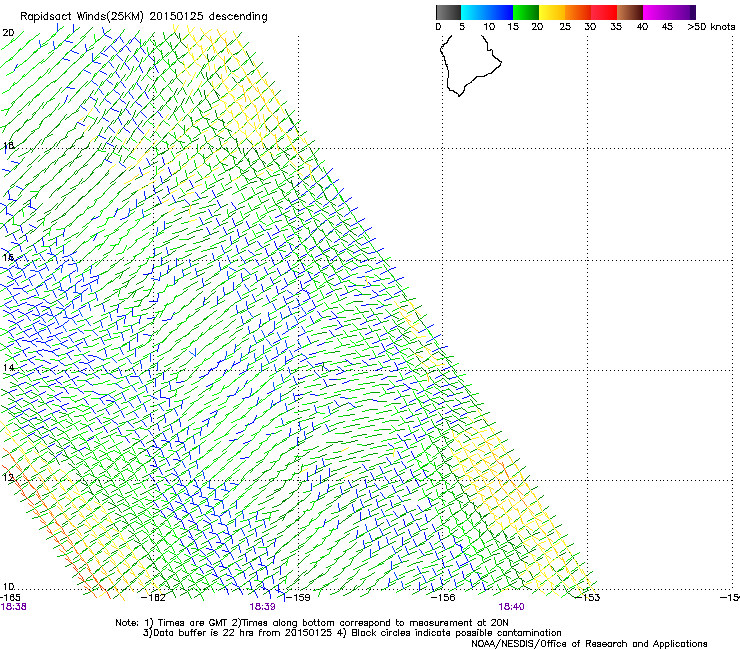Click legend tick label '40'
Screen dimensions: 740x650
pyautogui.click(x=642, y=27)
